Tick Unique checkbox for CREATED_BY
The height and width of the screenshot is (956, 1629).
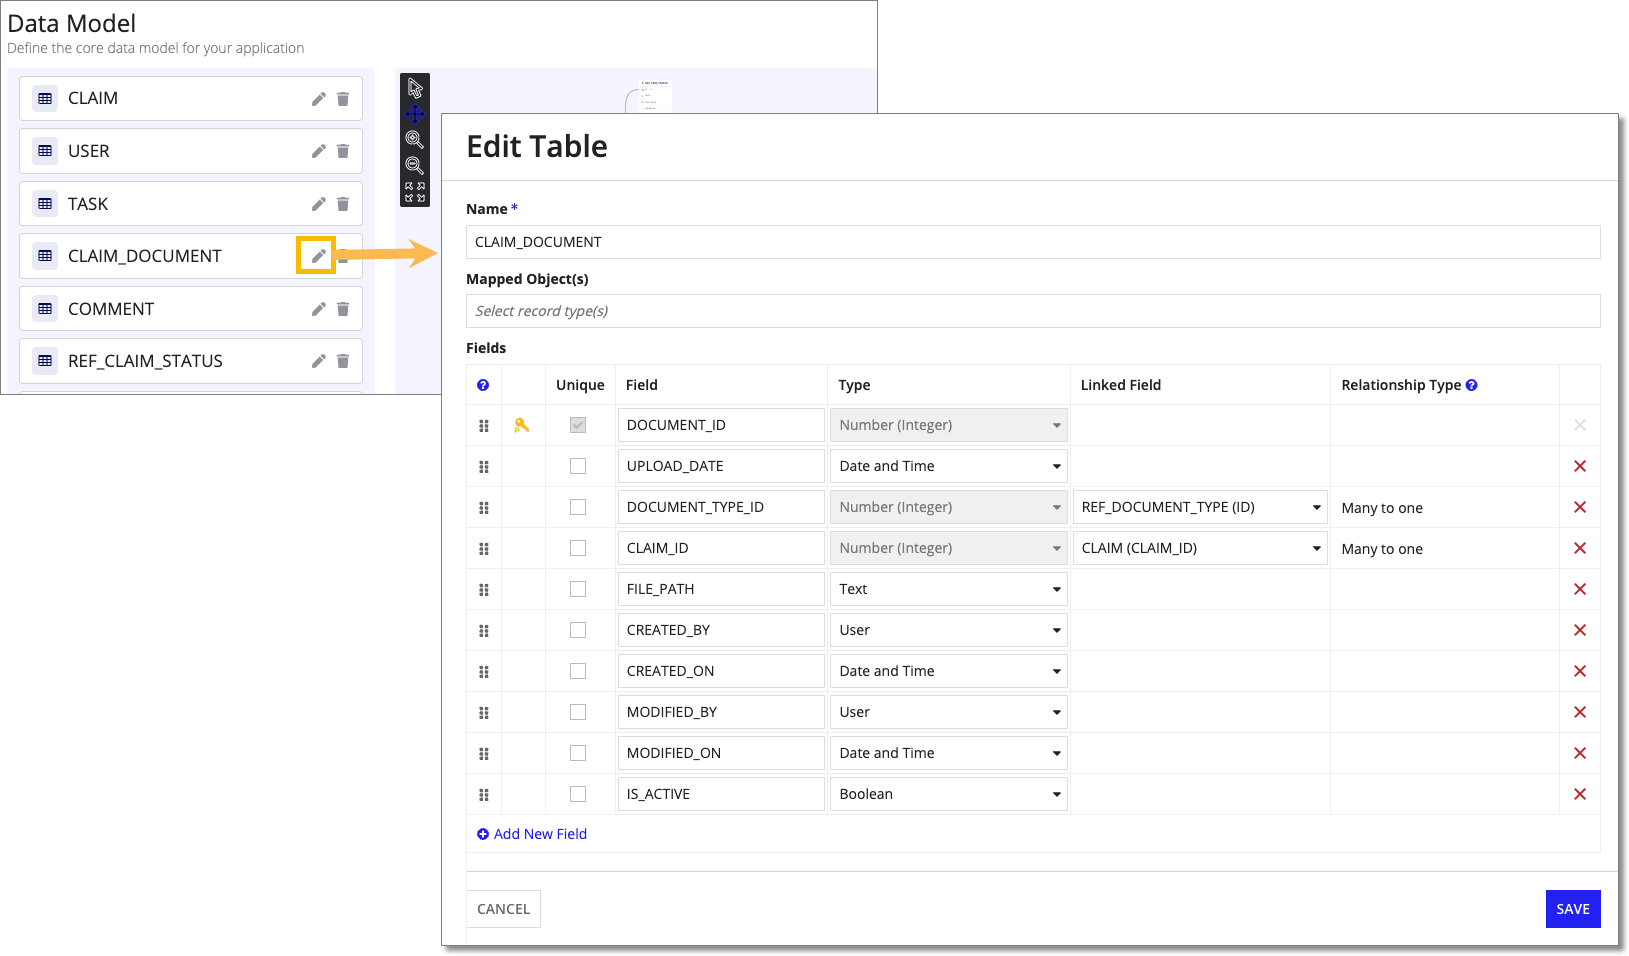tap(578, 630)
